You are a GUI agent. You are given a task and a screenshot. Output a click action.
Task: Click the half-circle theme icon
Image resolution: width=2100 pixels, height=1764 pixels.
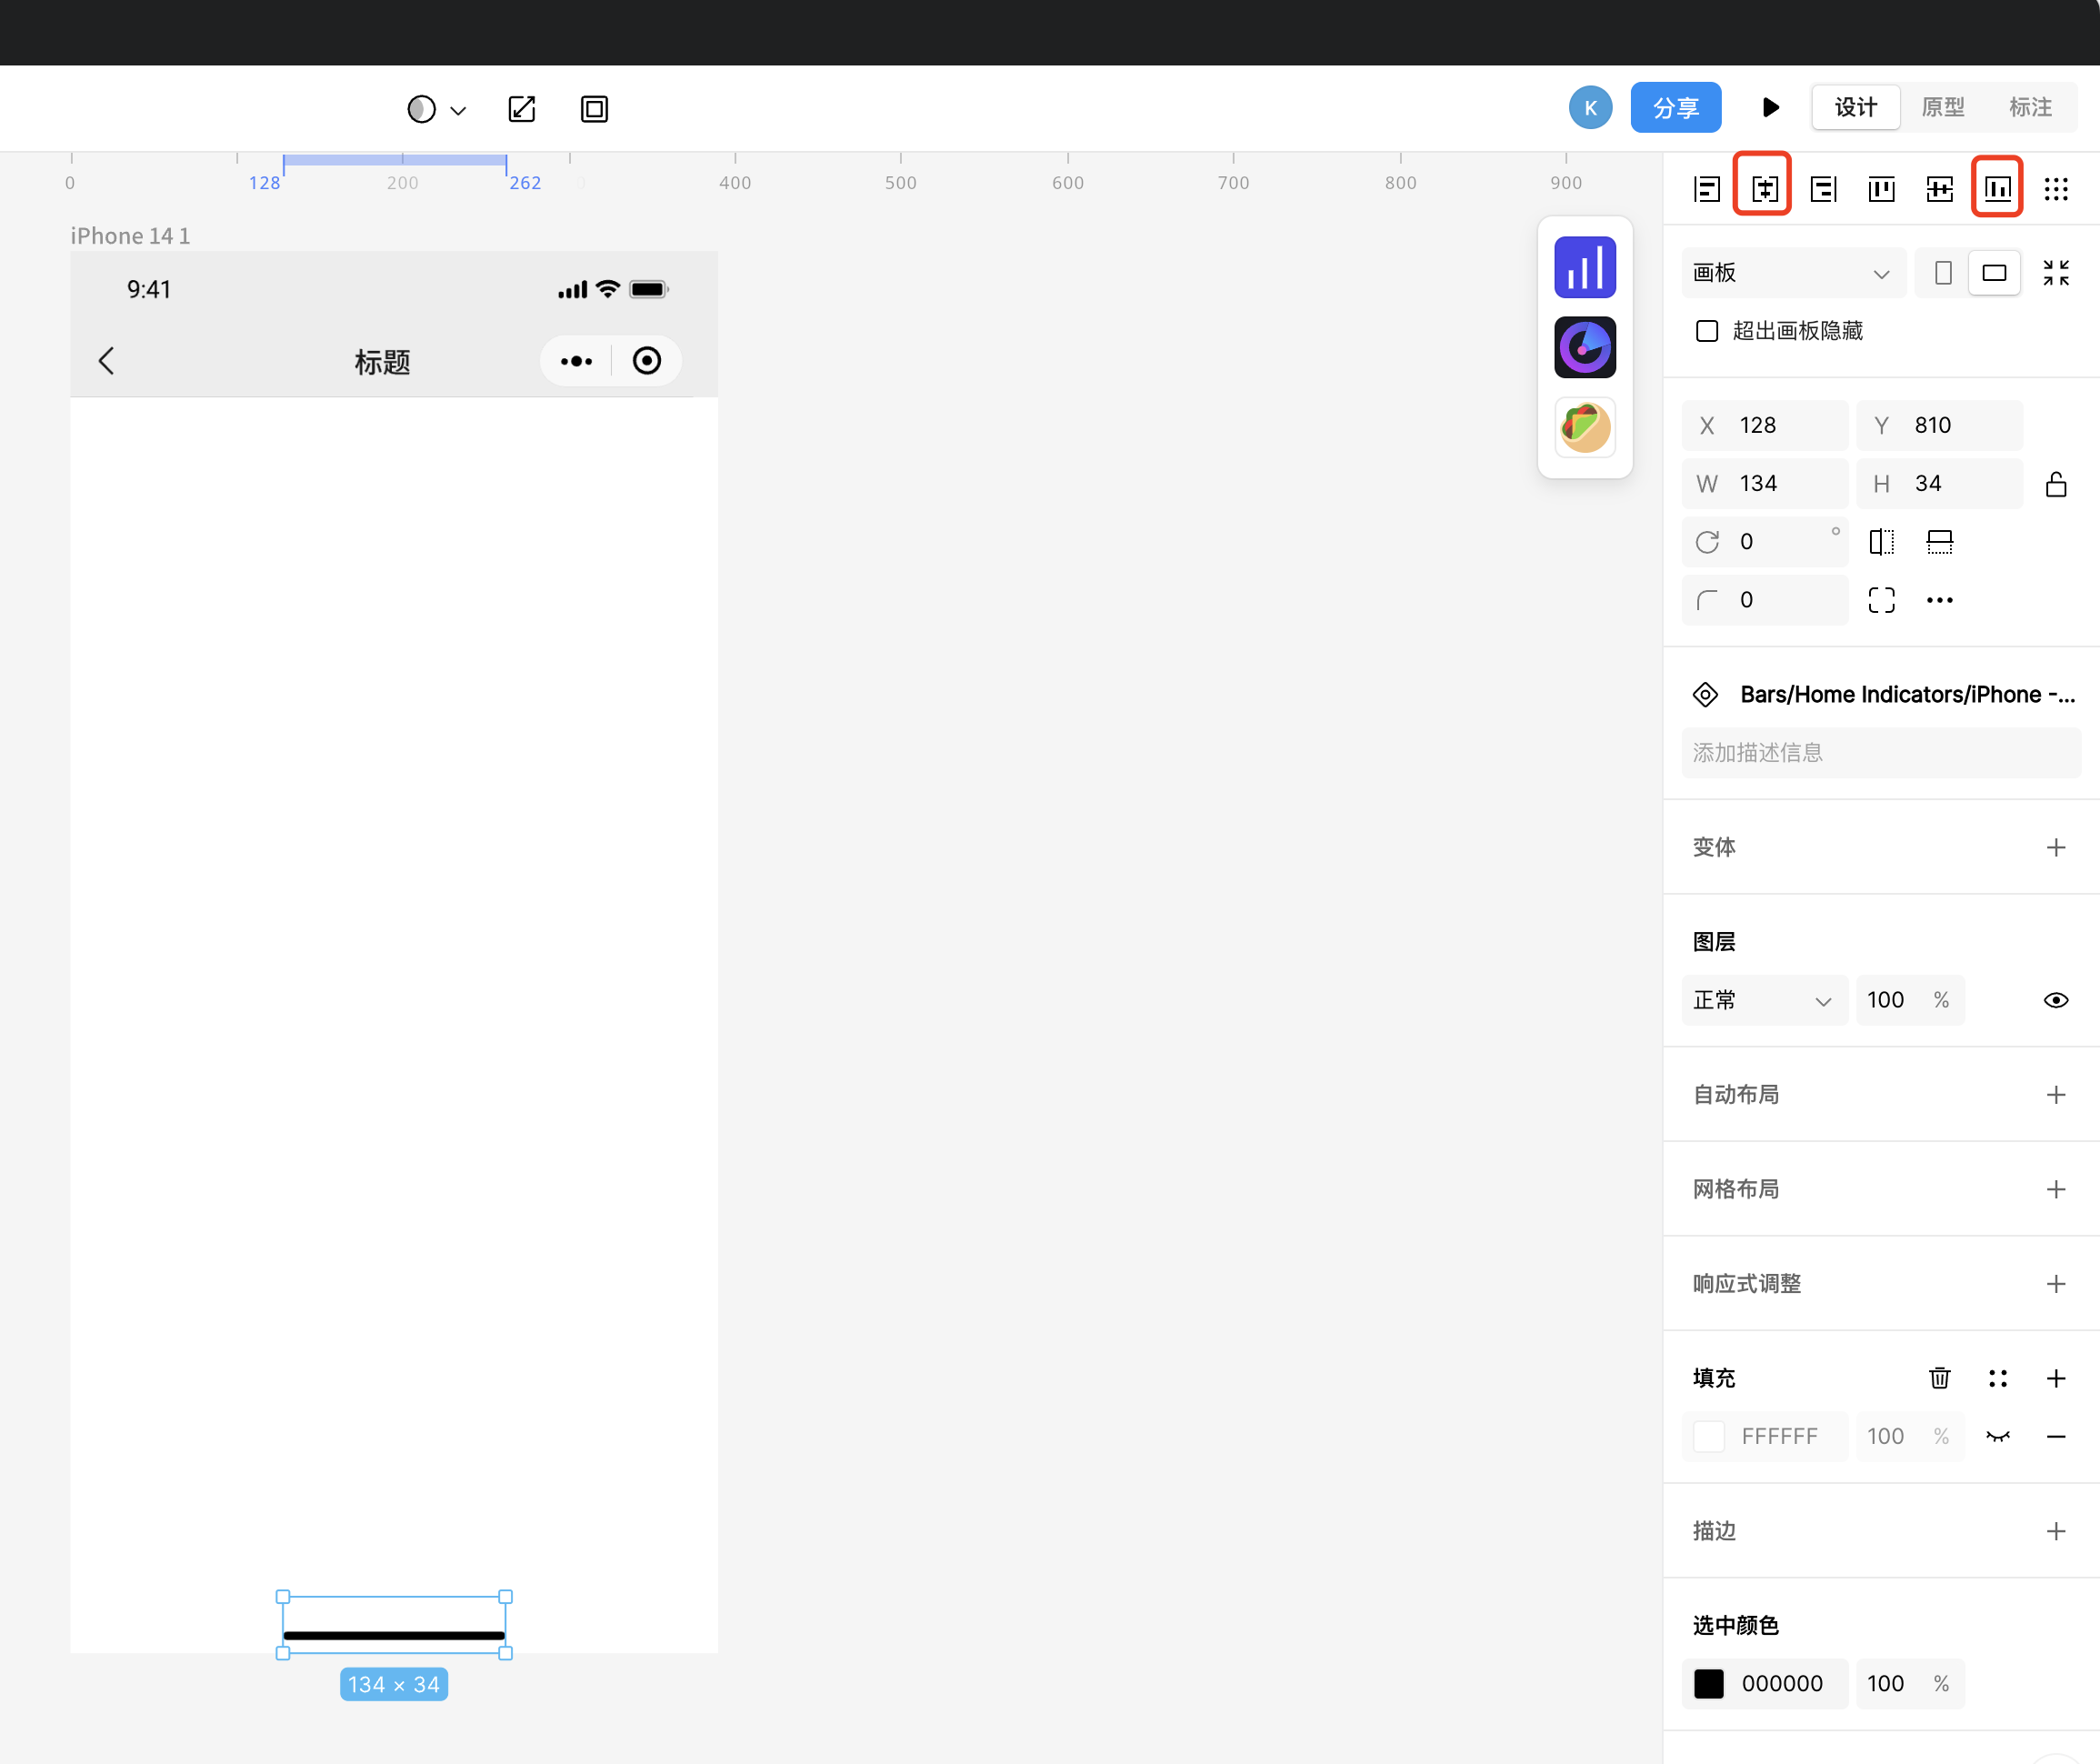click(421, 109)
